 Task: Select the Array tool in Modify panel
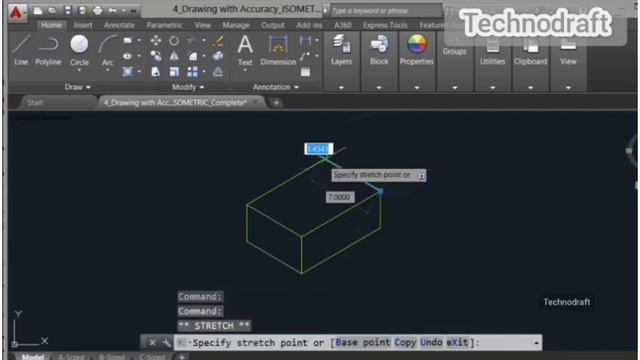pyautogui.click(x=192, y=72)
